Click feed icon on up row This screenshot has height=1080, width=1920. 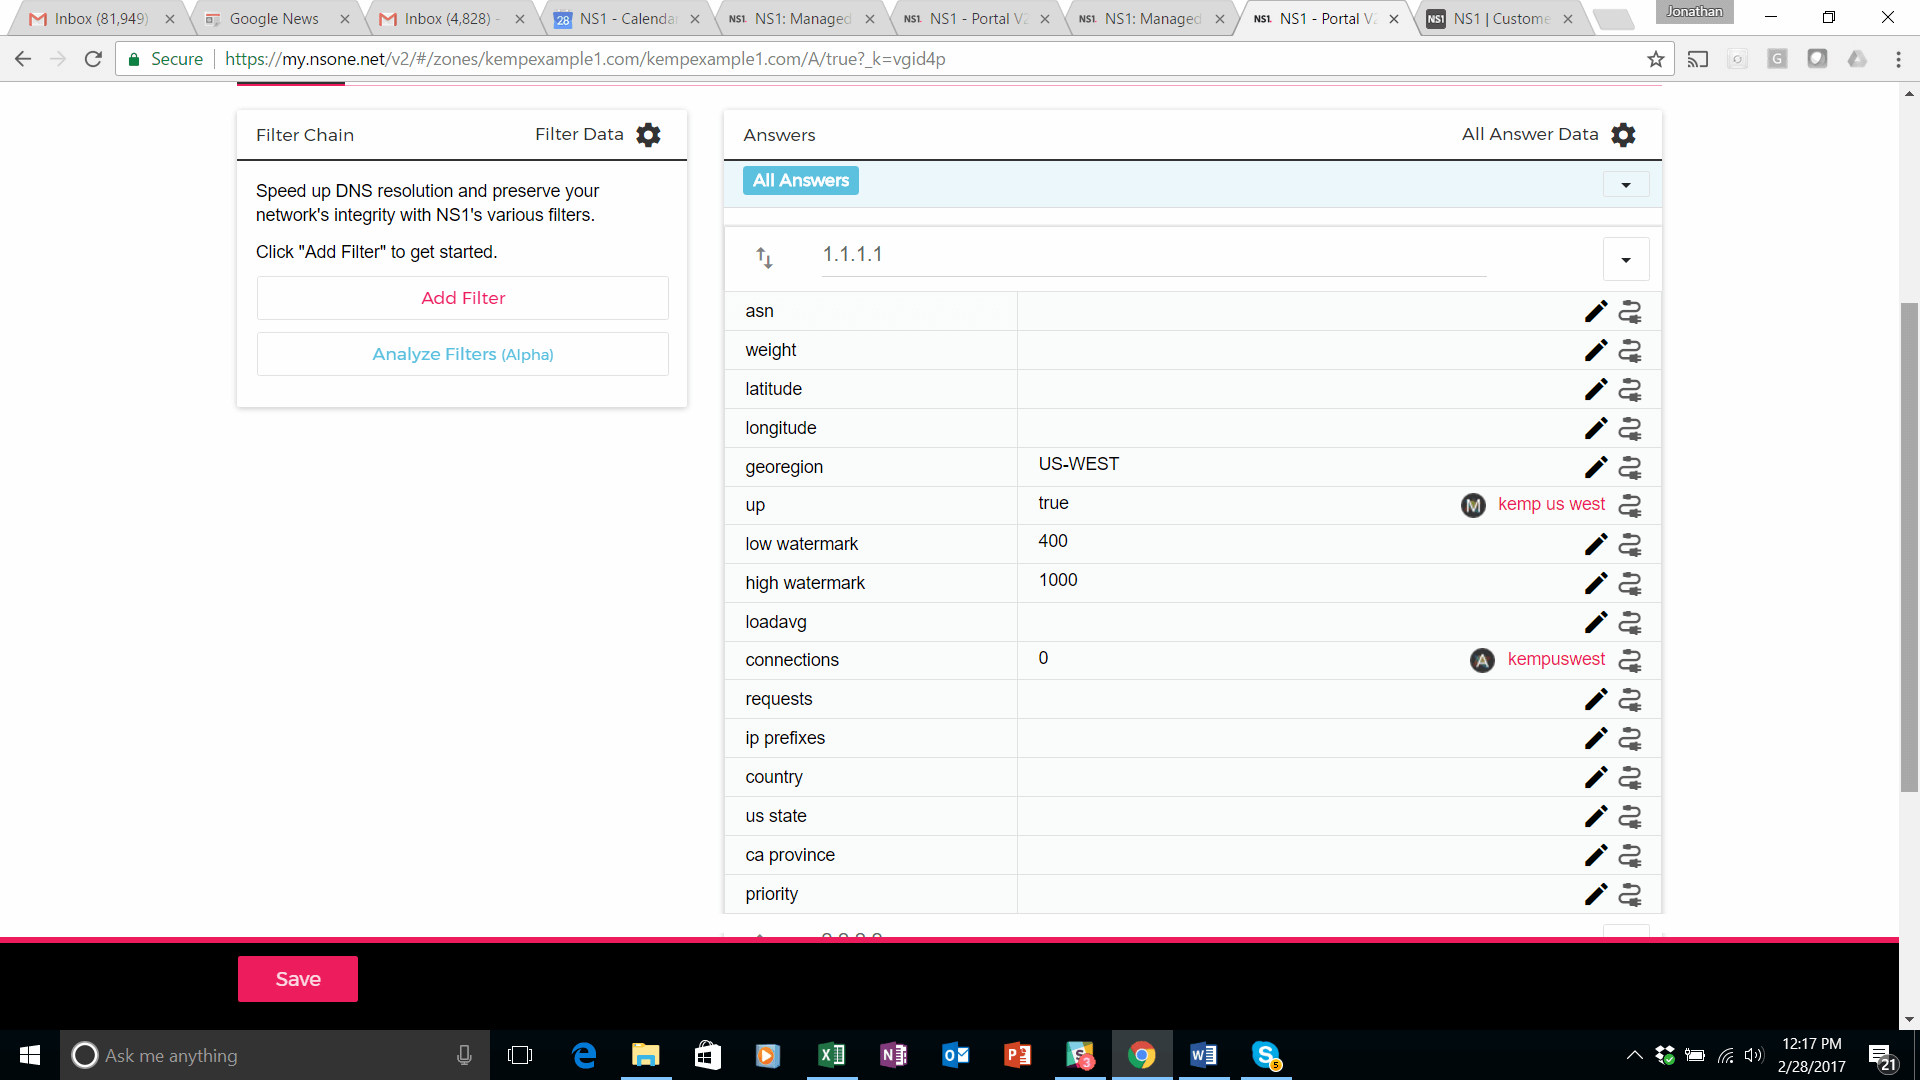pyautogui.click(x=1630, y=506)
